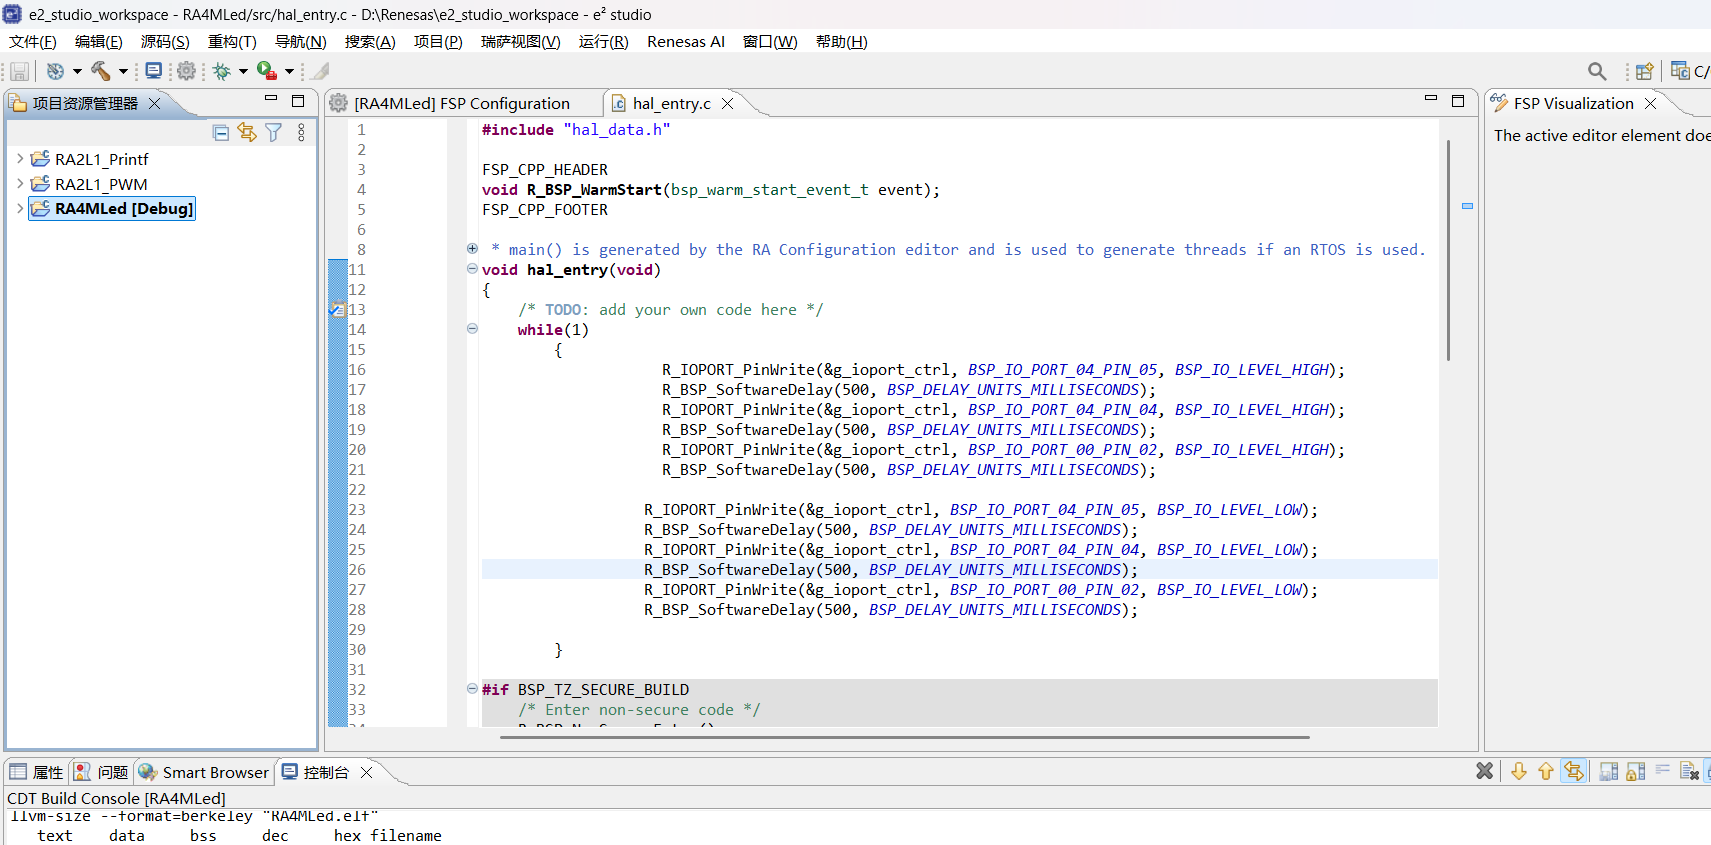This screenshot has height=845, width=1711.
Task: Open the dropdown beside the debug bug icon
Action: 243,71
